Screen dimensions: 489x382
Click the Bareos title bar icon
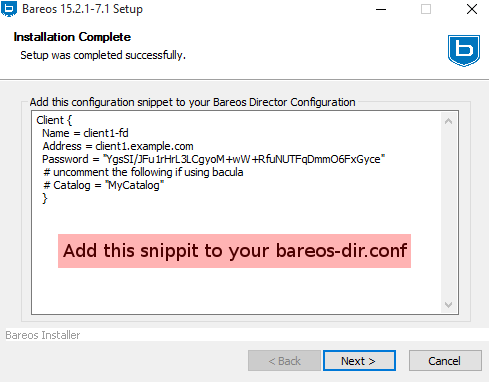9,9
